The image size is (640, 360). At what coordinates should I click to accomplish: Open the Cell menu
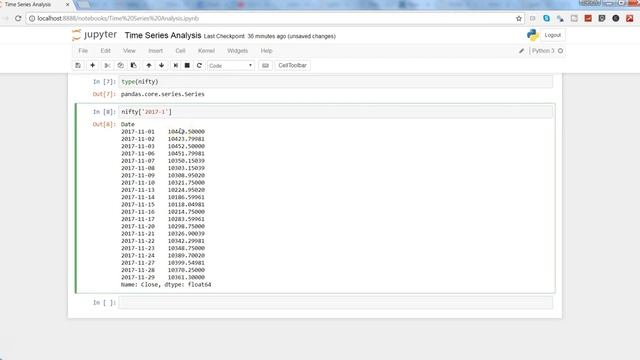(x=180, y=51)
